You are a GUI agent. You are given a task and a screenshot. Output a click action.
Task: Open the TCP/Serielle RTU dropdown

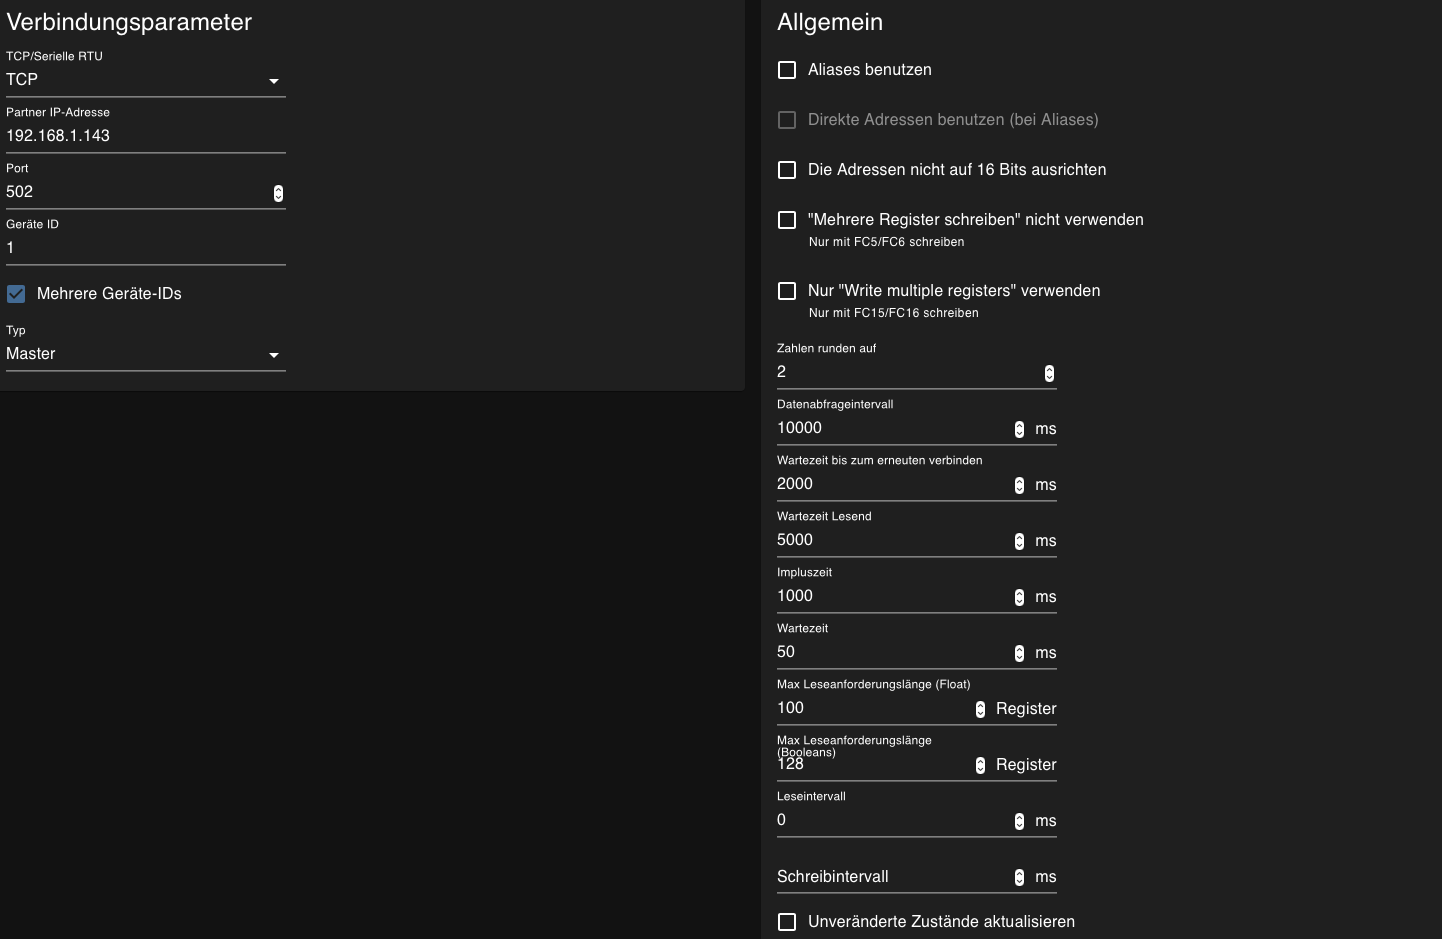[145, 80]
